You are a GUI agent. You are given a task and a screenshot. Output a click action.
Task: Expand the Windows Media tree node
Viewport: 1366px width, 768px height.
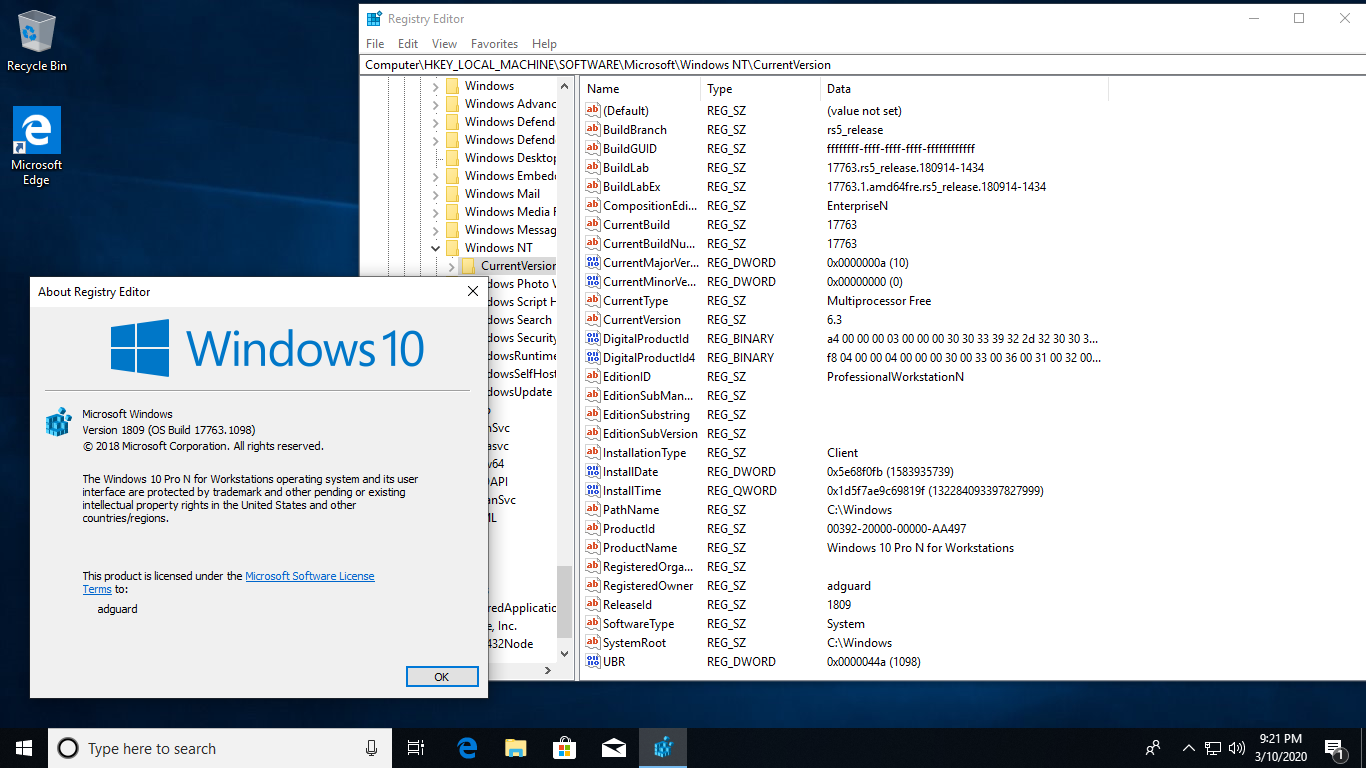point(435,212)
